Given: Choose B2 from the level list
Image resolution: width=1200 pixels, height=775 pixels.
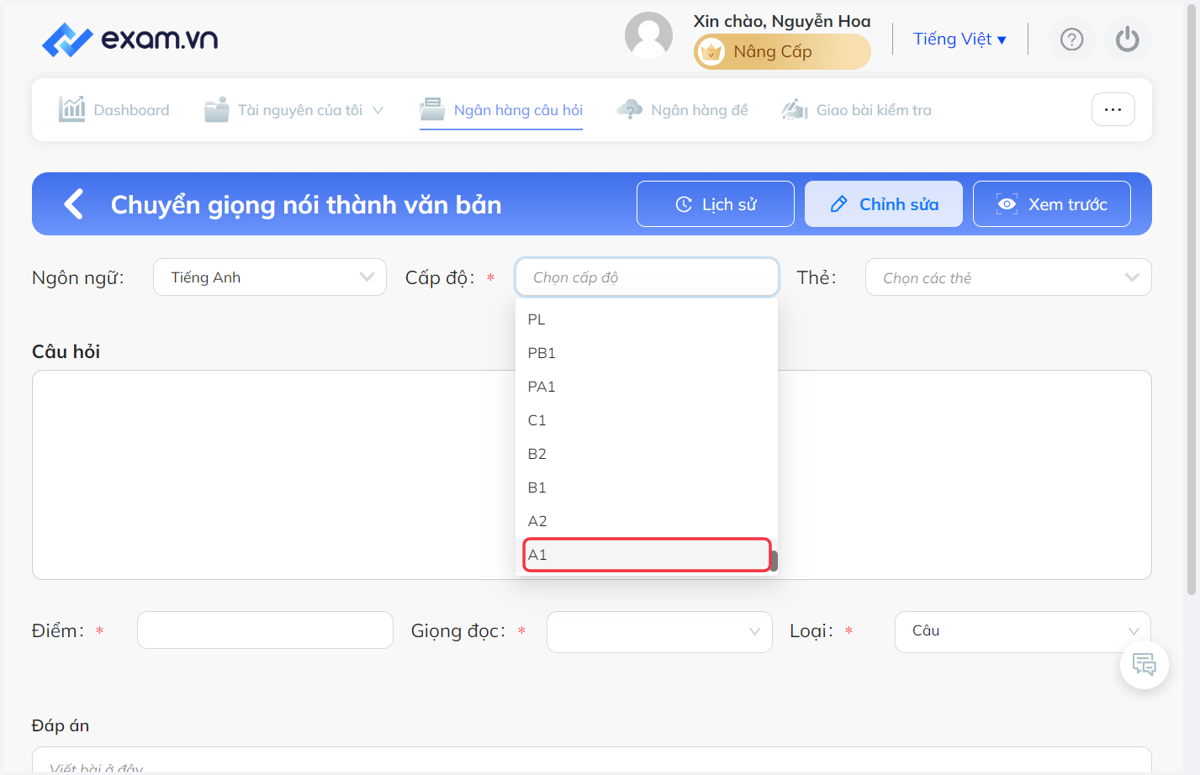Looking at the screenshot, I should pos(647,454).
